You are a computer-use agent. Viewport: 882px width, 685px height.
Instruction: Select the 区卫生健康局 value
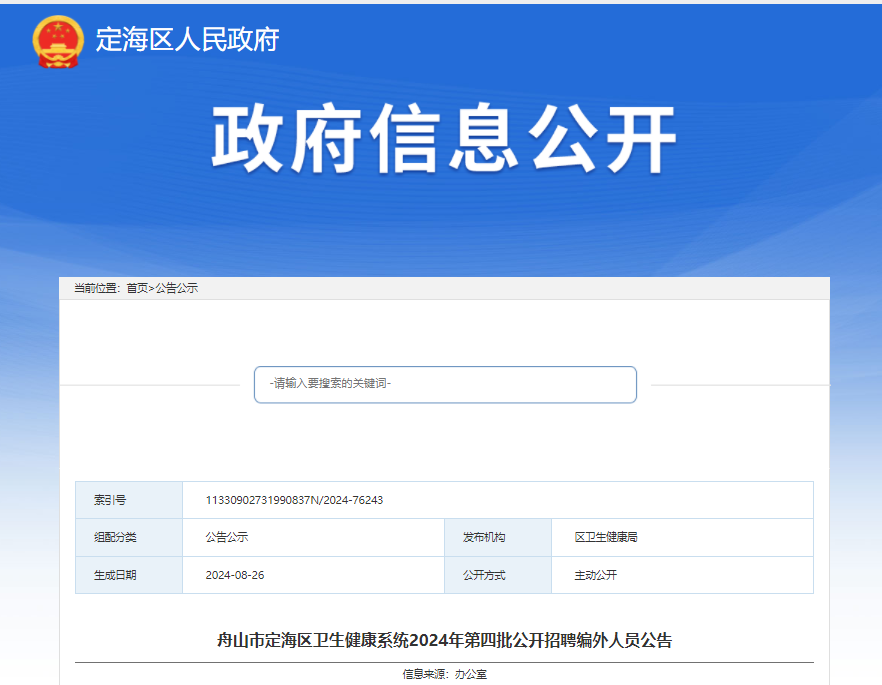point(606,537)
